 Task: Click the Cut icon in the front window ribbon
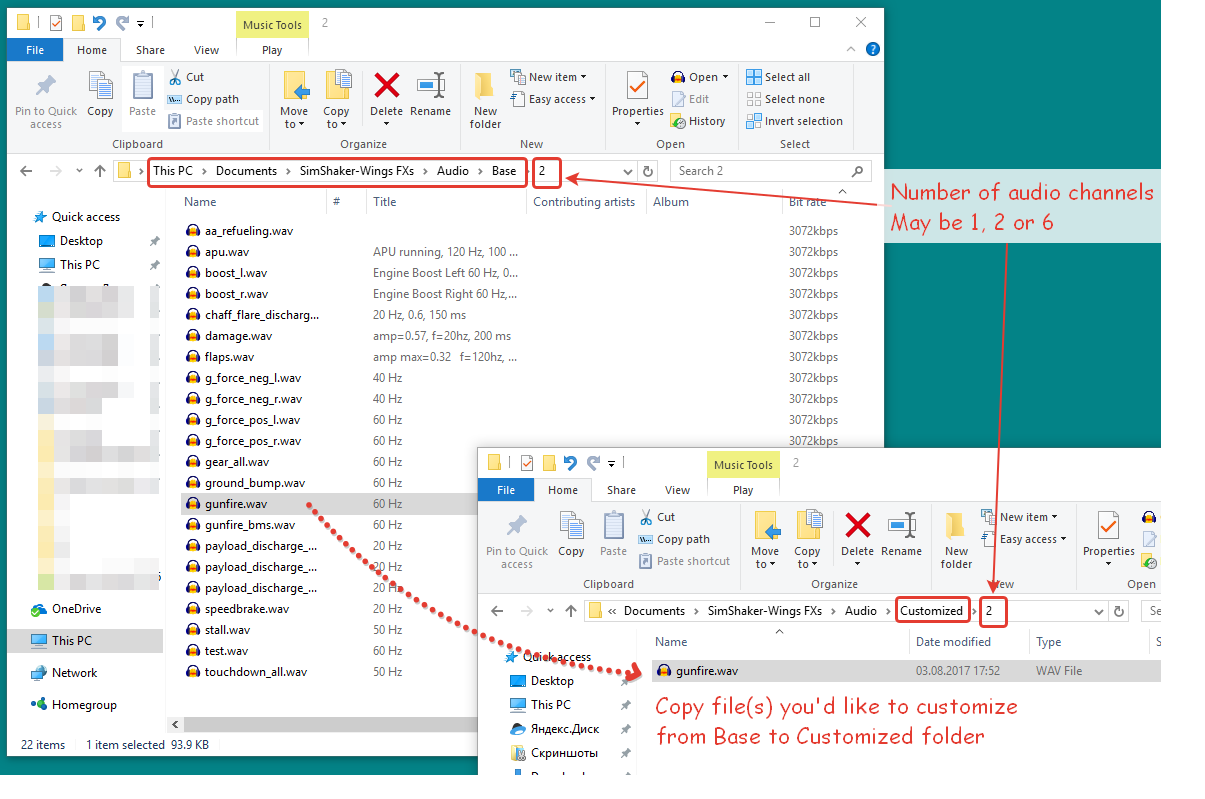tap(645, 517)
